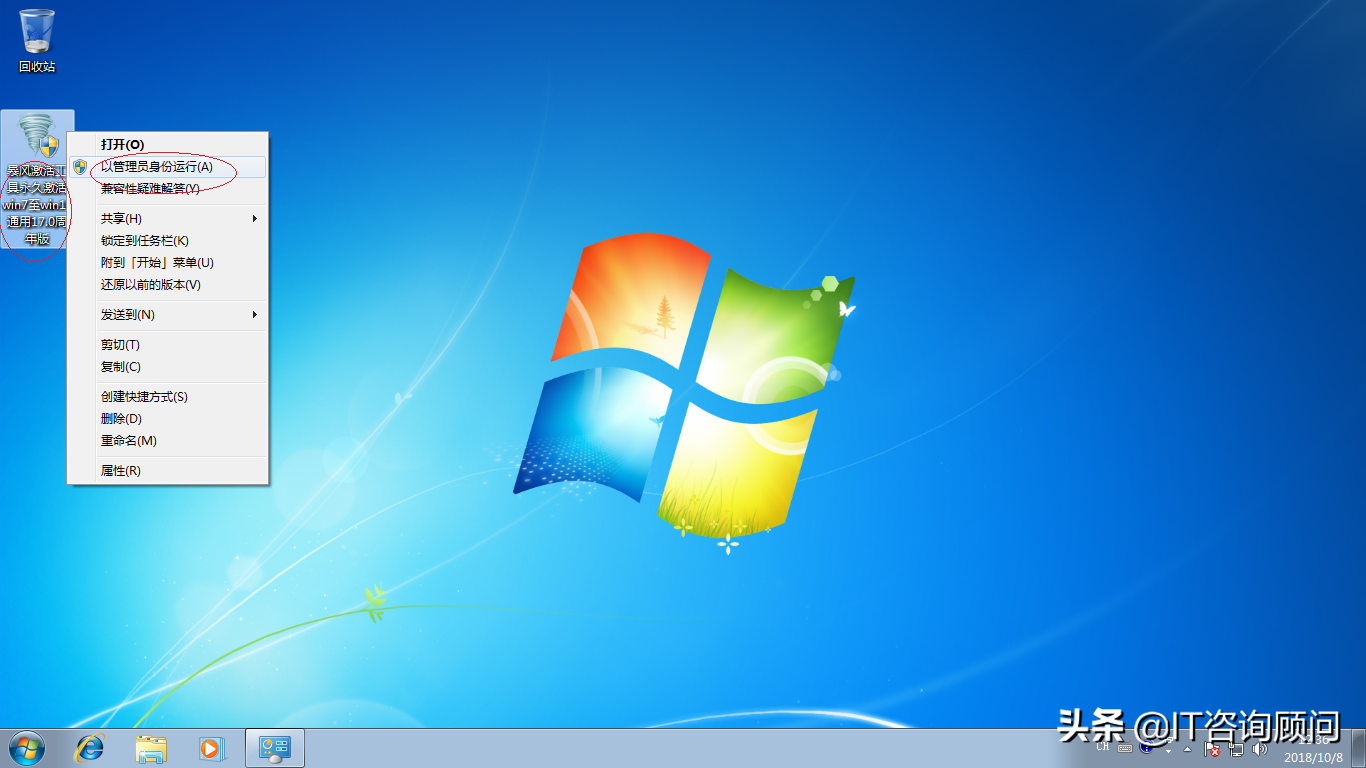The image size is (1366, 768).
Task: Launch Internet Explorer from the taskbar
Action: 91,748
